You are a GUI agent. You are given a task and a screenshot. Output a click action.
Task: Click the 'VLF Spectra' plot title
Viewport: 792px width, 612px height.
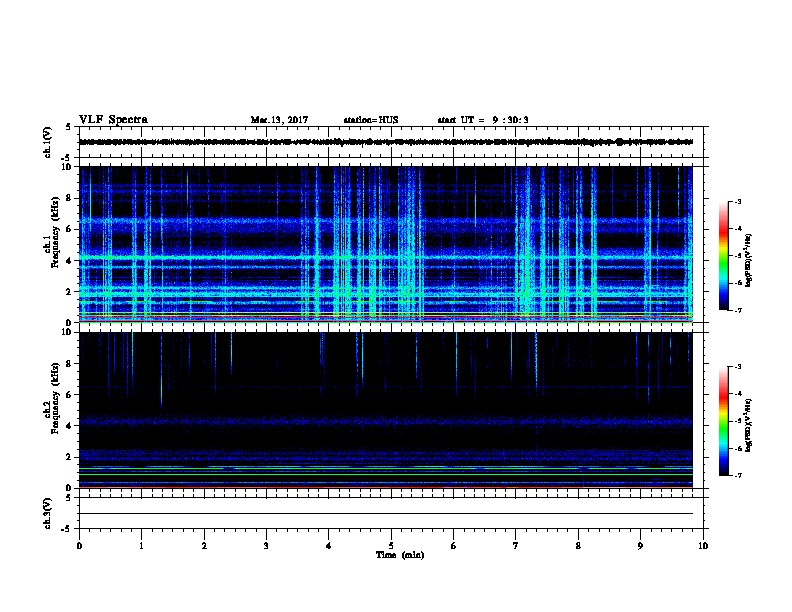(113, 119)
